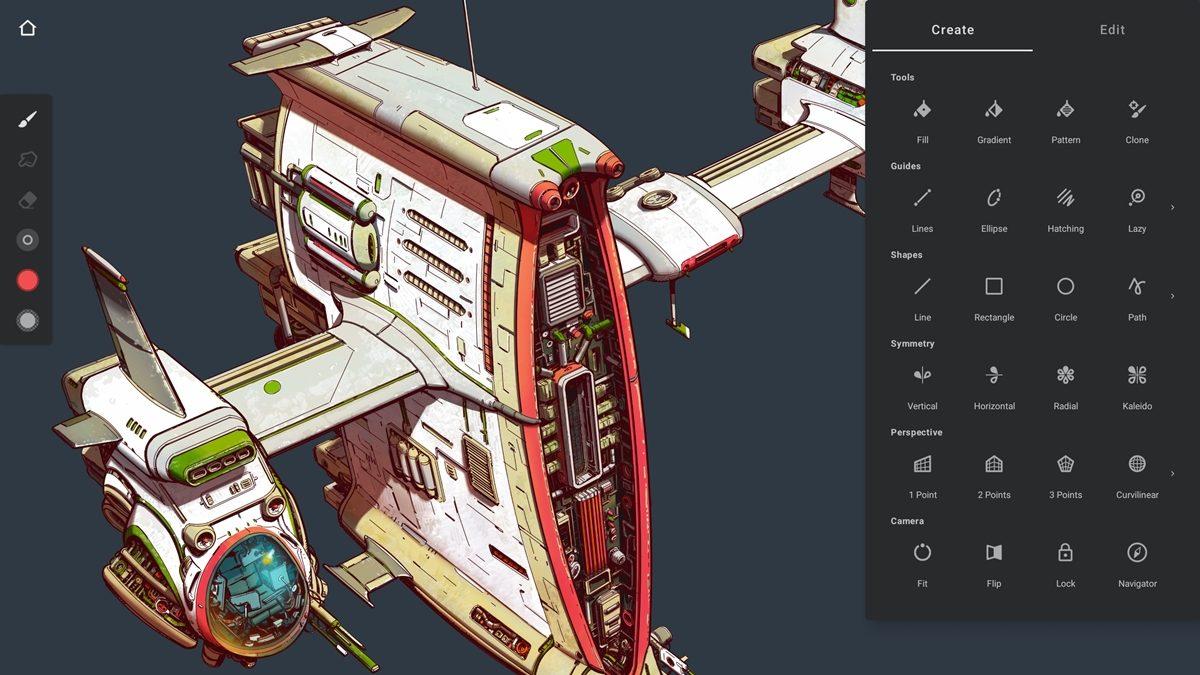The height and width of the screenshot is (675, 1200).
Task: Select the brush tool in left toolbar
Action: click(28, 120)
